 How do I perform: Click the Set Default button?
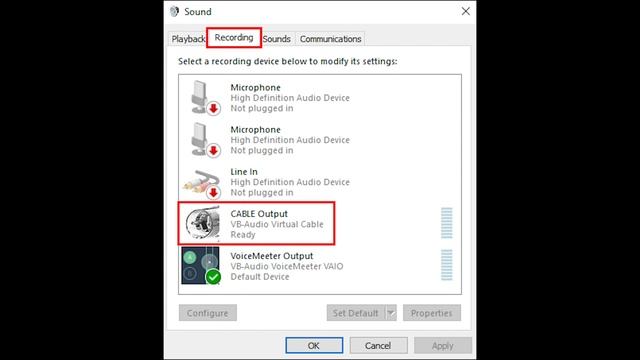356,313
